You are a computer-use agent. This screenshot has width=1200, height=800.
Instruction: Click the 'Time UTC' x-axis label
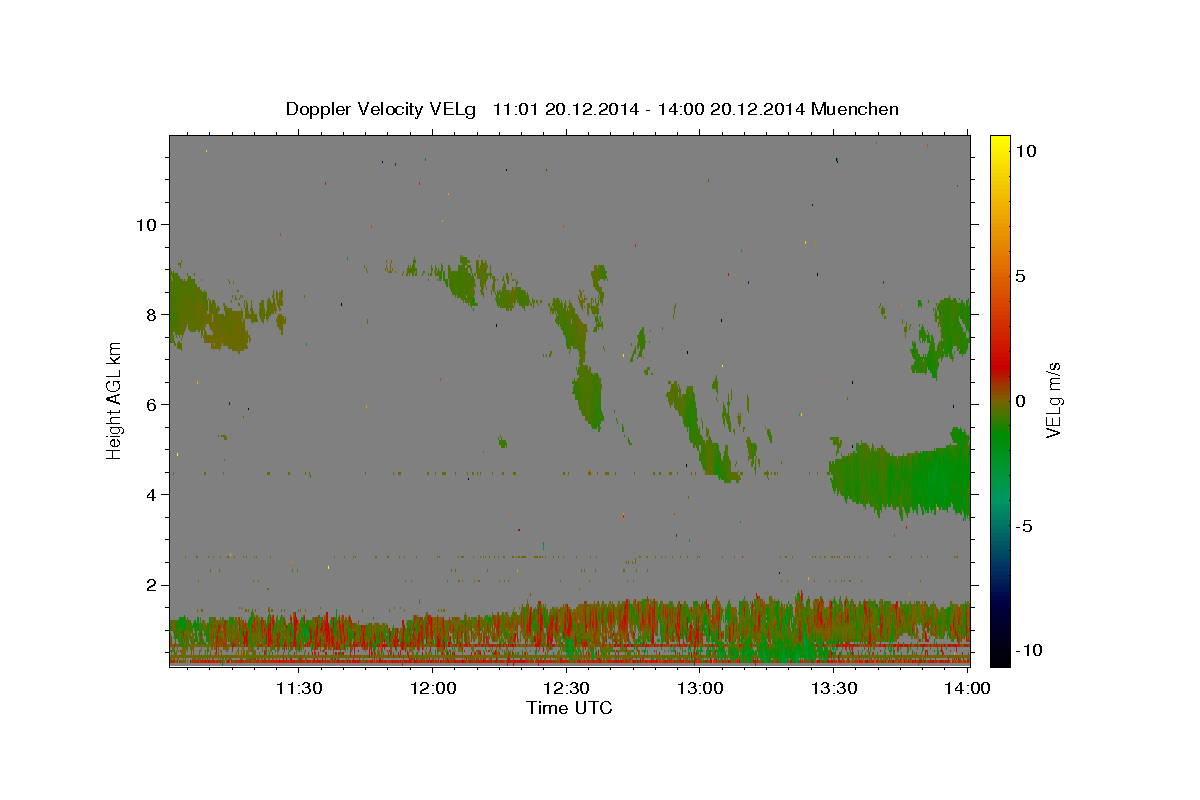coord(569,708)
